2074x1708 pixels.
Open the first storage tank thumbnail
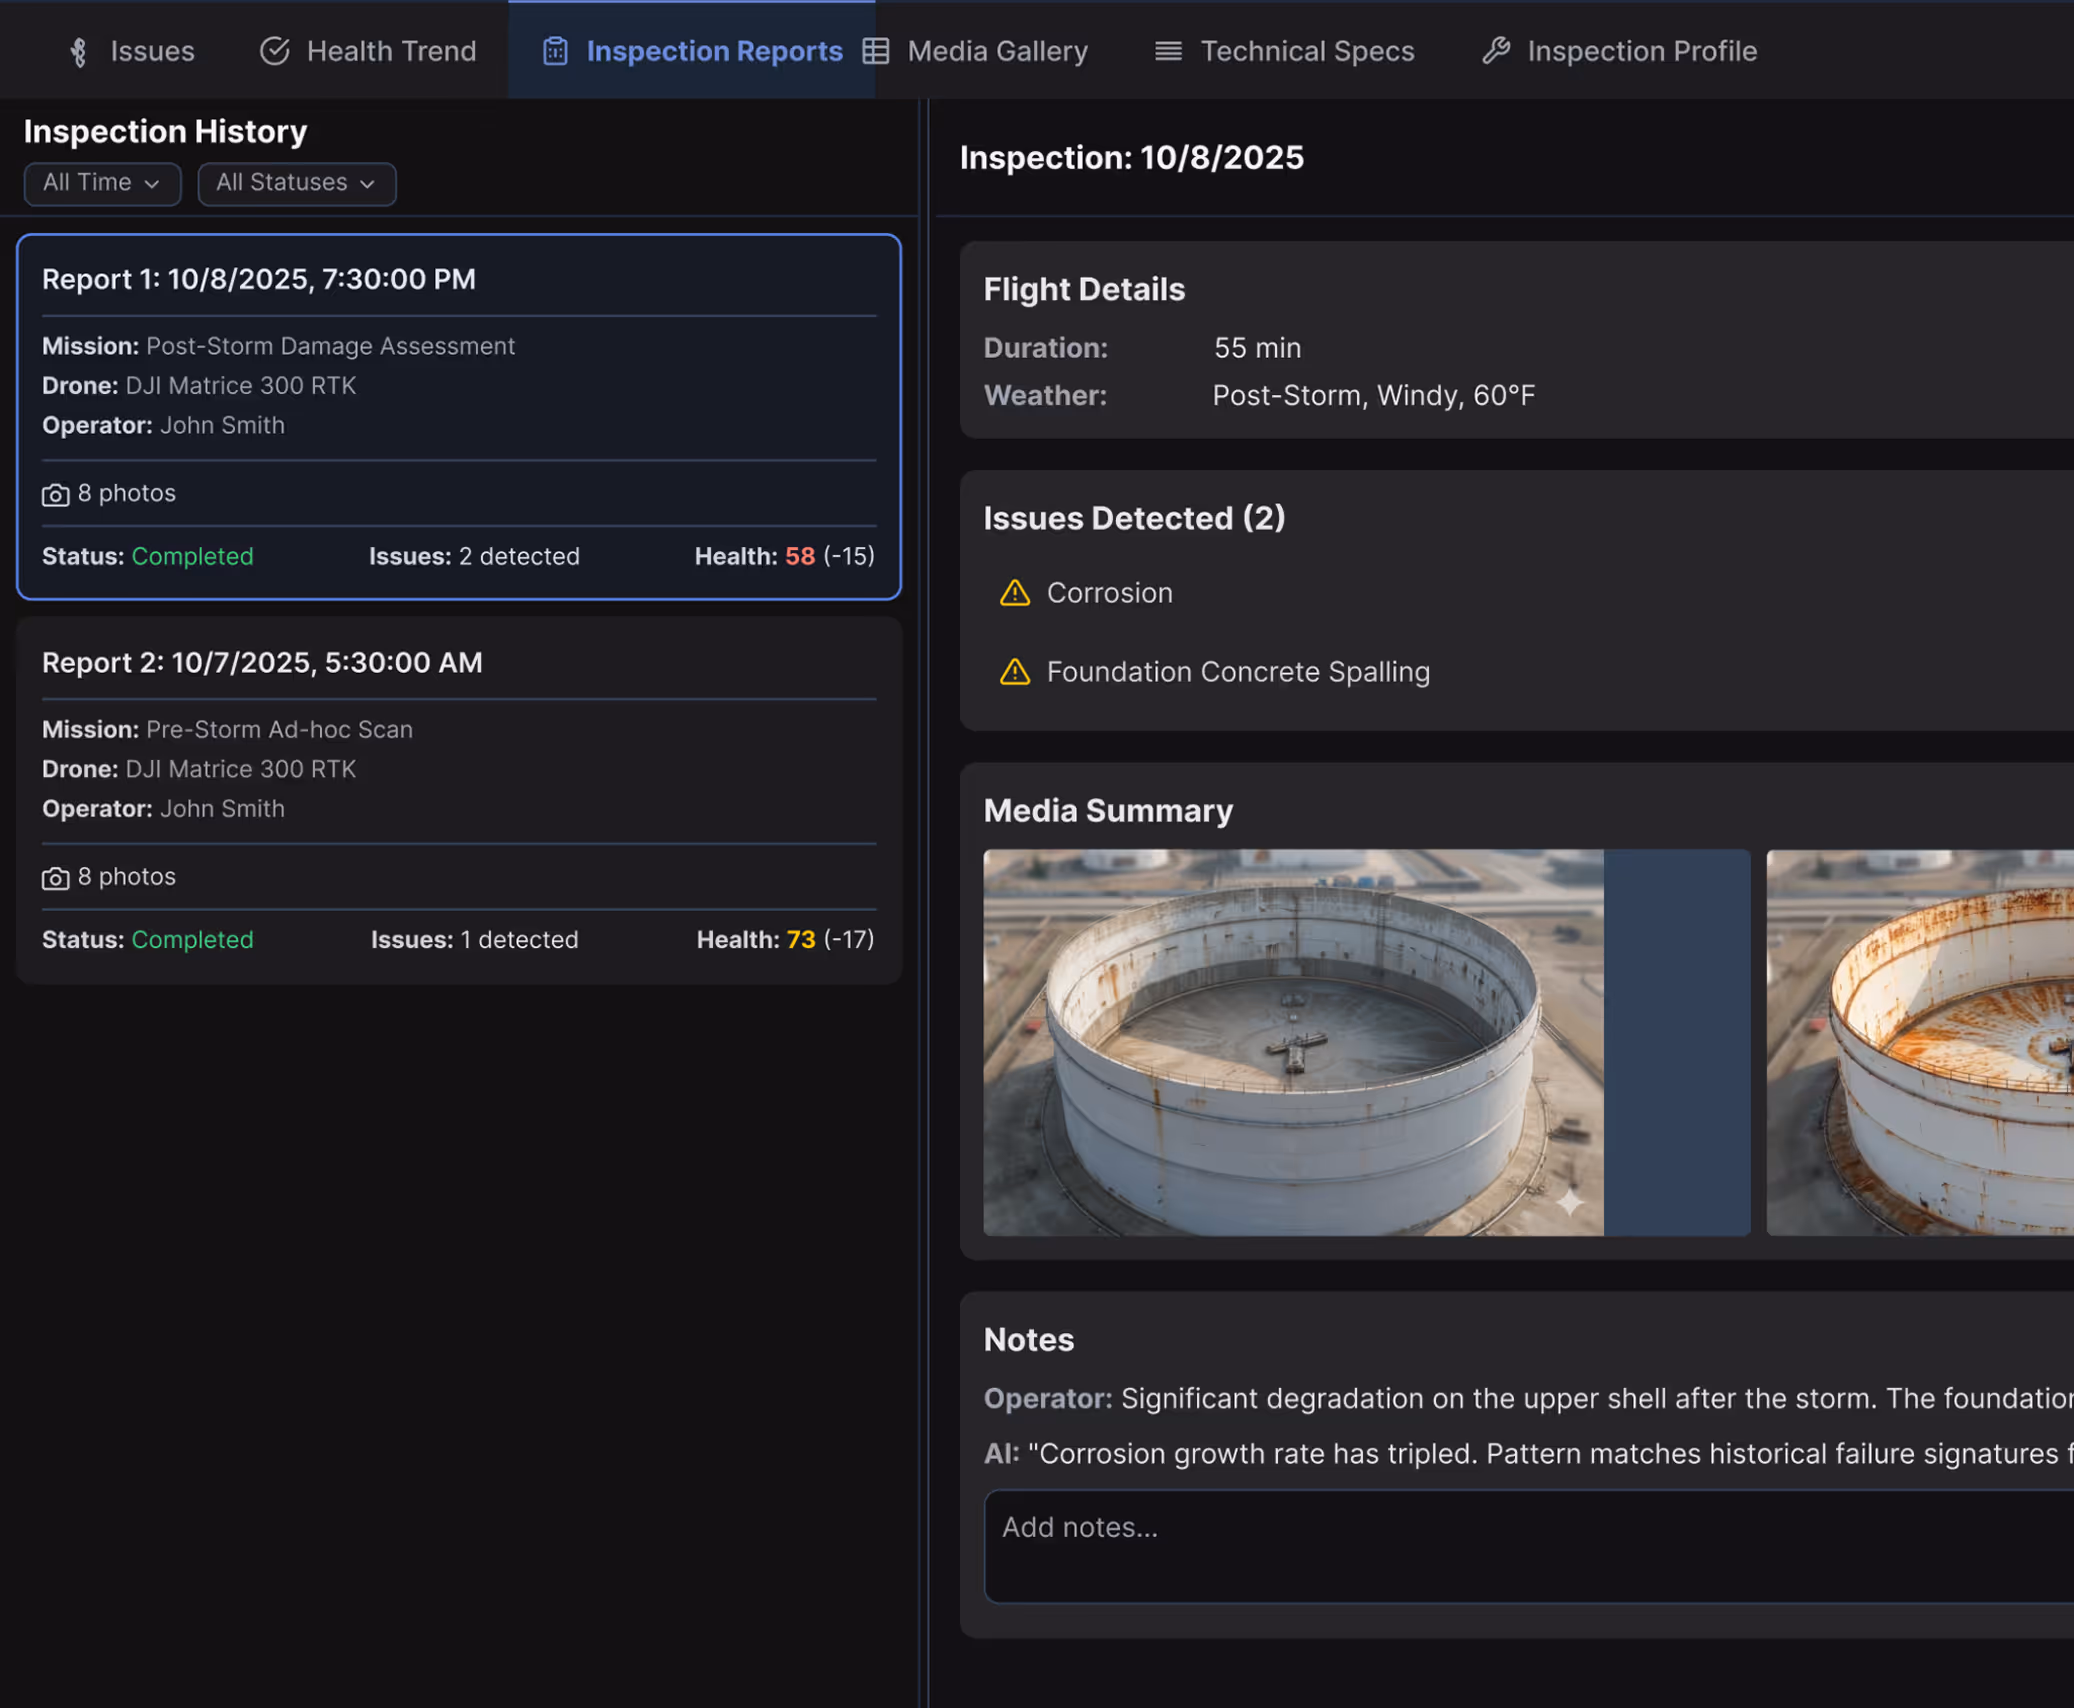1366,1042
